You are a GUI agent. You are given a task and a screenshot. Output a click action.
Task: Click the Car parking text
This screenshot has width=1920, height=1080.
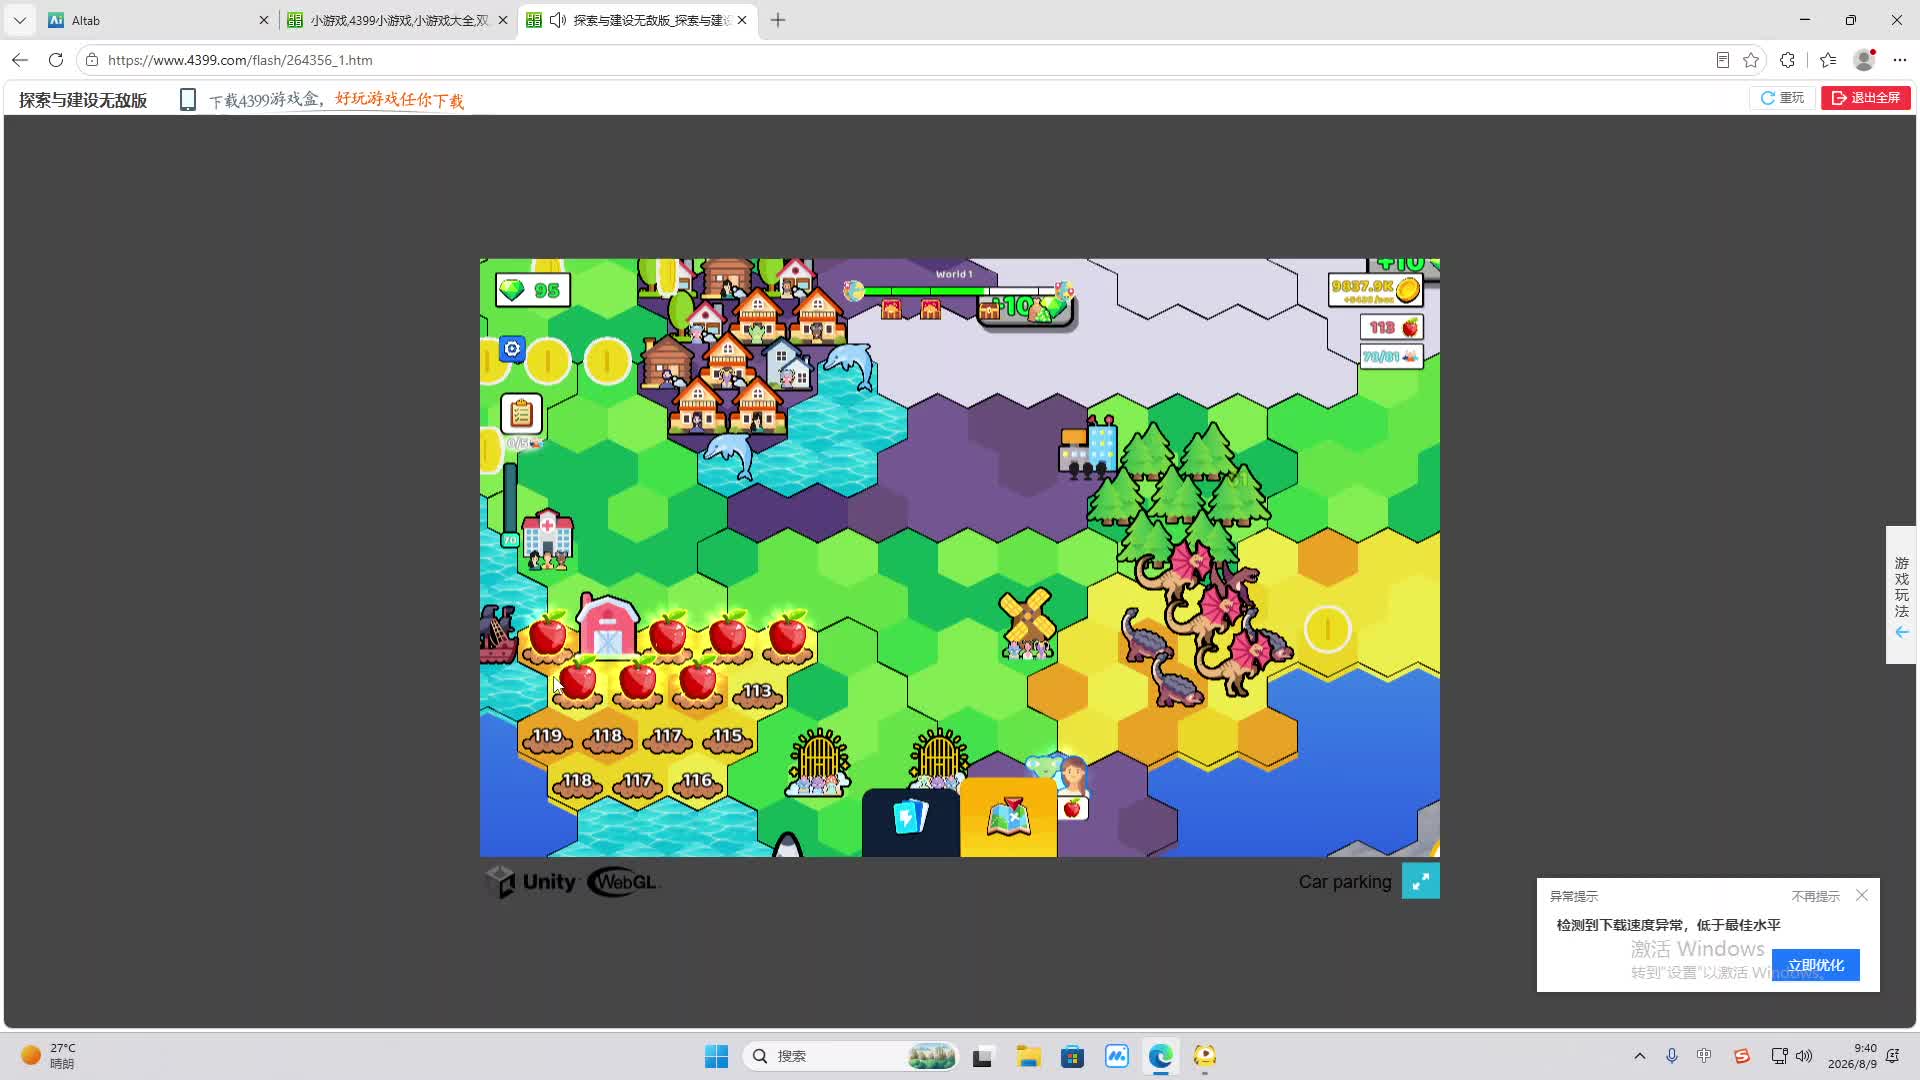coord(1345,882)
